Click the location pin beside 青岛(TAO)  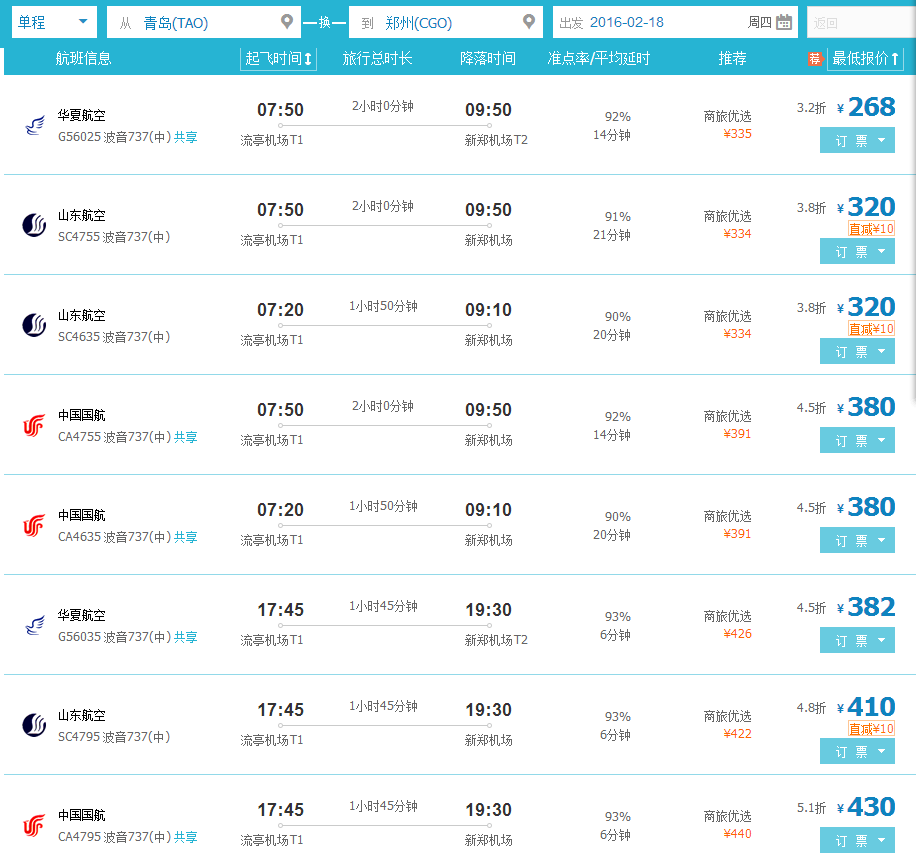287,20
